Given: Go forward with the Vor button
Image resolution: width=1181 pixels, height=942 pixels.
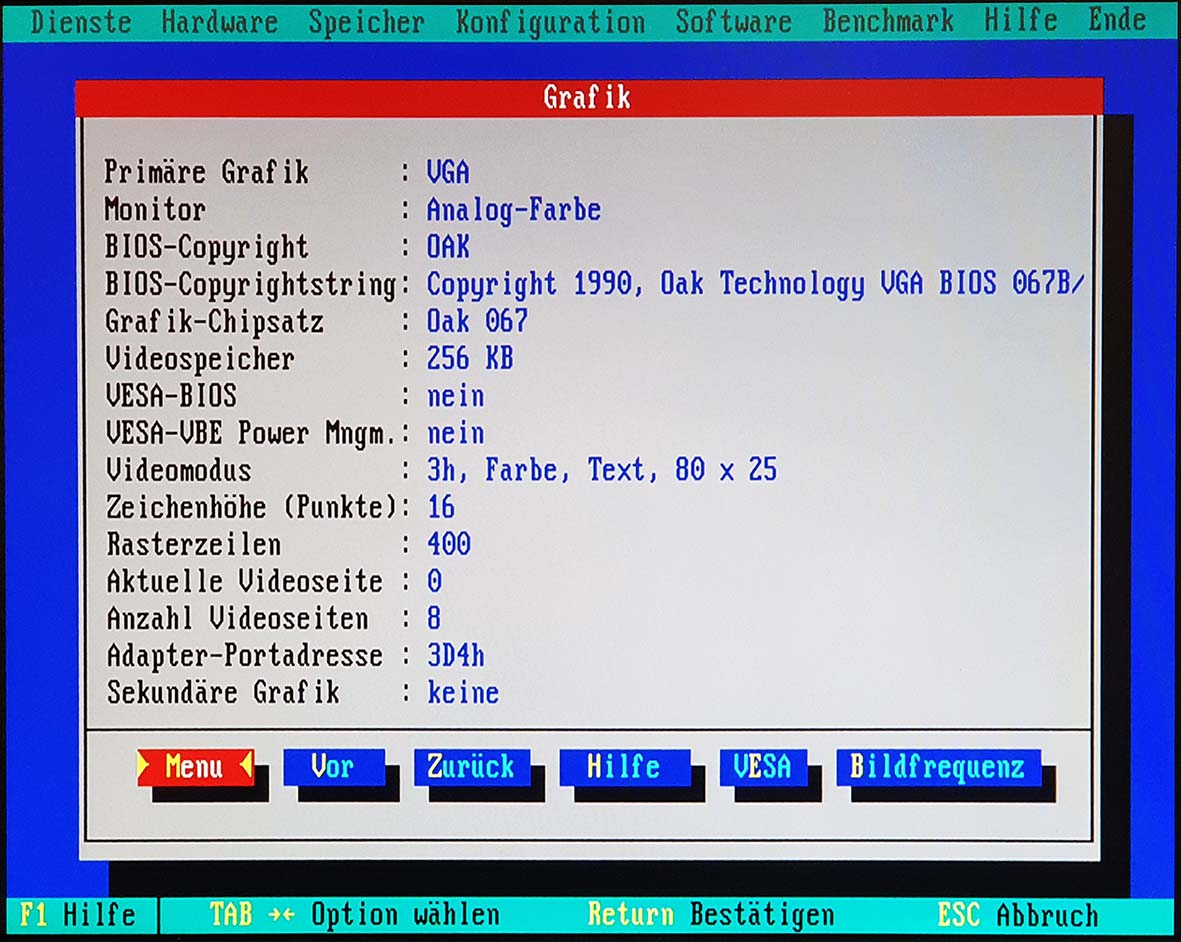Looking at the screenshot, I should [334, 767].
